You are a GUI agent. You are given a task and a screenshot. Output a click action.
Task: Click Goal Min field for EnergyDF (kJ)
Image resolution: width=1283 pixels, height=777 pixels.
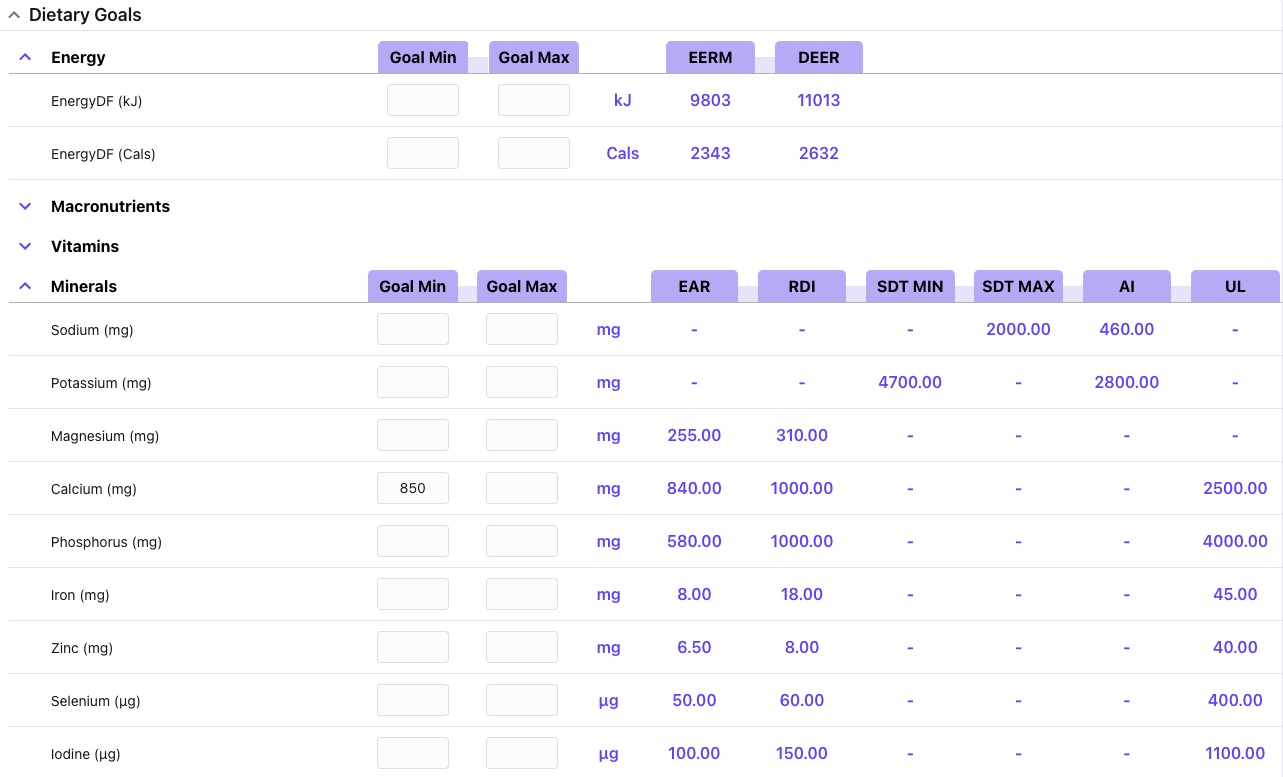coord(423,100)
